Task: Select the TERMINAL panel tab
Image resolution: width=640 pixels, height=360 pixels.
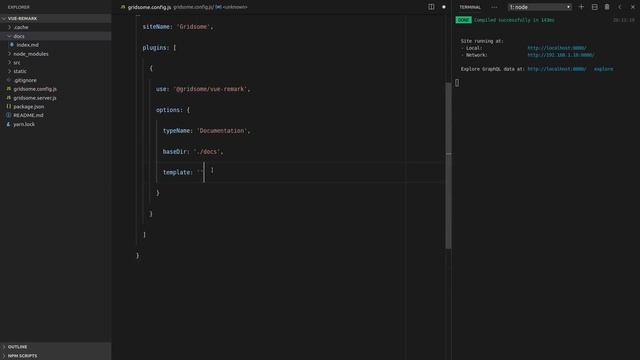Action: [x=470, y=7]
